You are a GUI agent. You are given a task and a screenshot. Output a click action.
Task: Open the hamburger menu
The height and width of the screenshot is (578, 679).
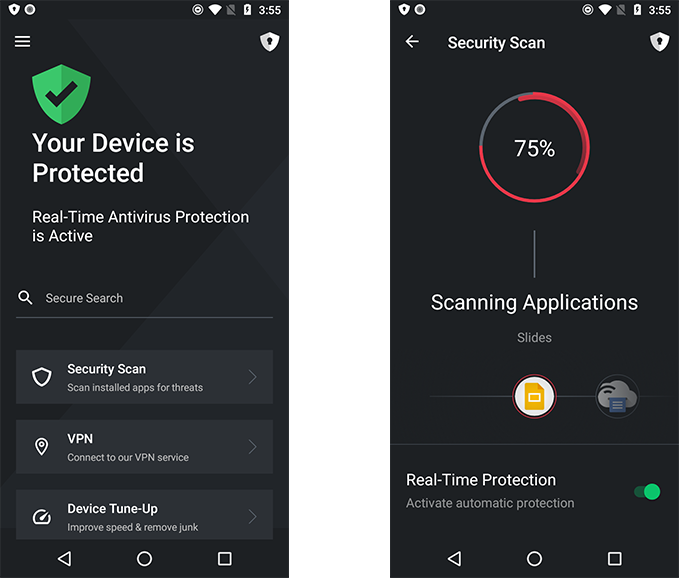pos(23,42)
